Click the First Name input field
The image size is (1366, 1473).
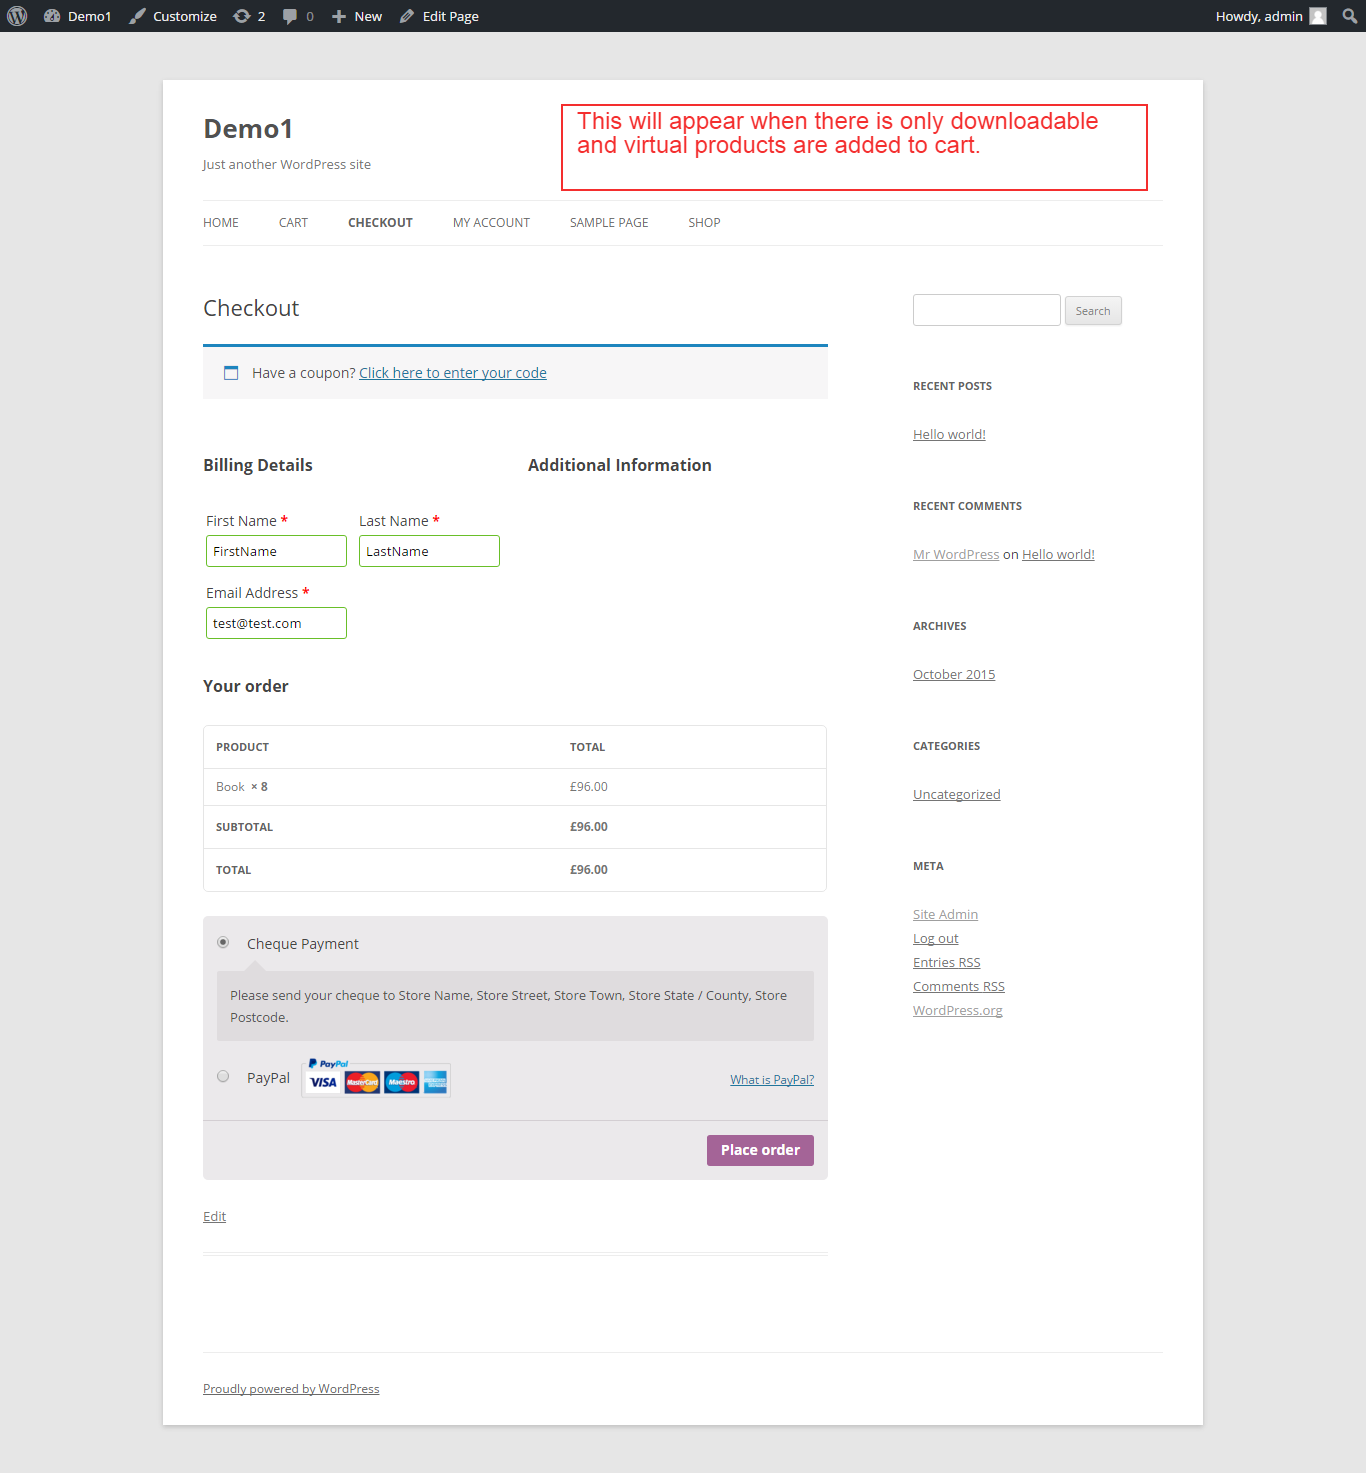(276, 551)
